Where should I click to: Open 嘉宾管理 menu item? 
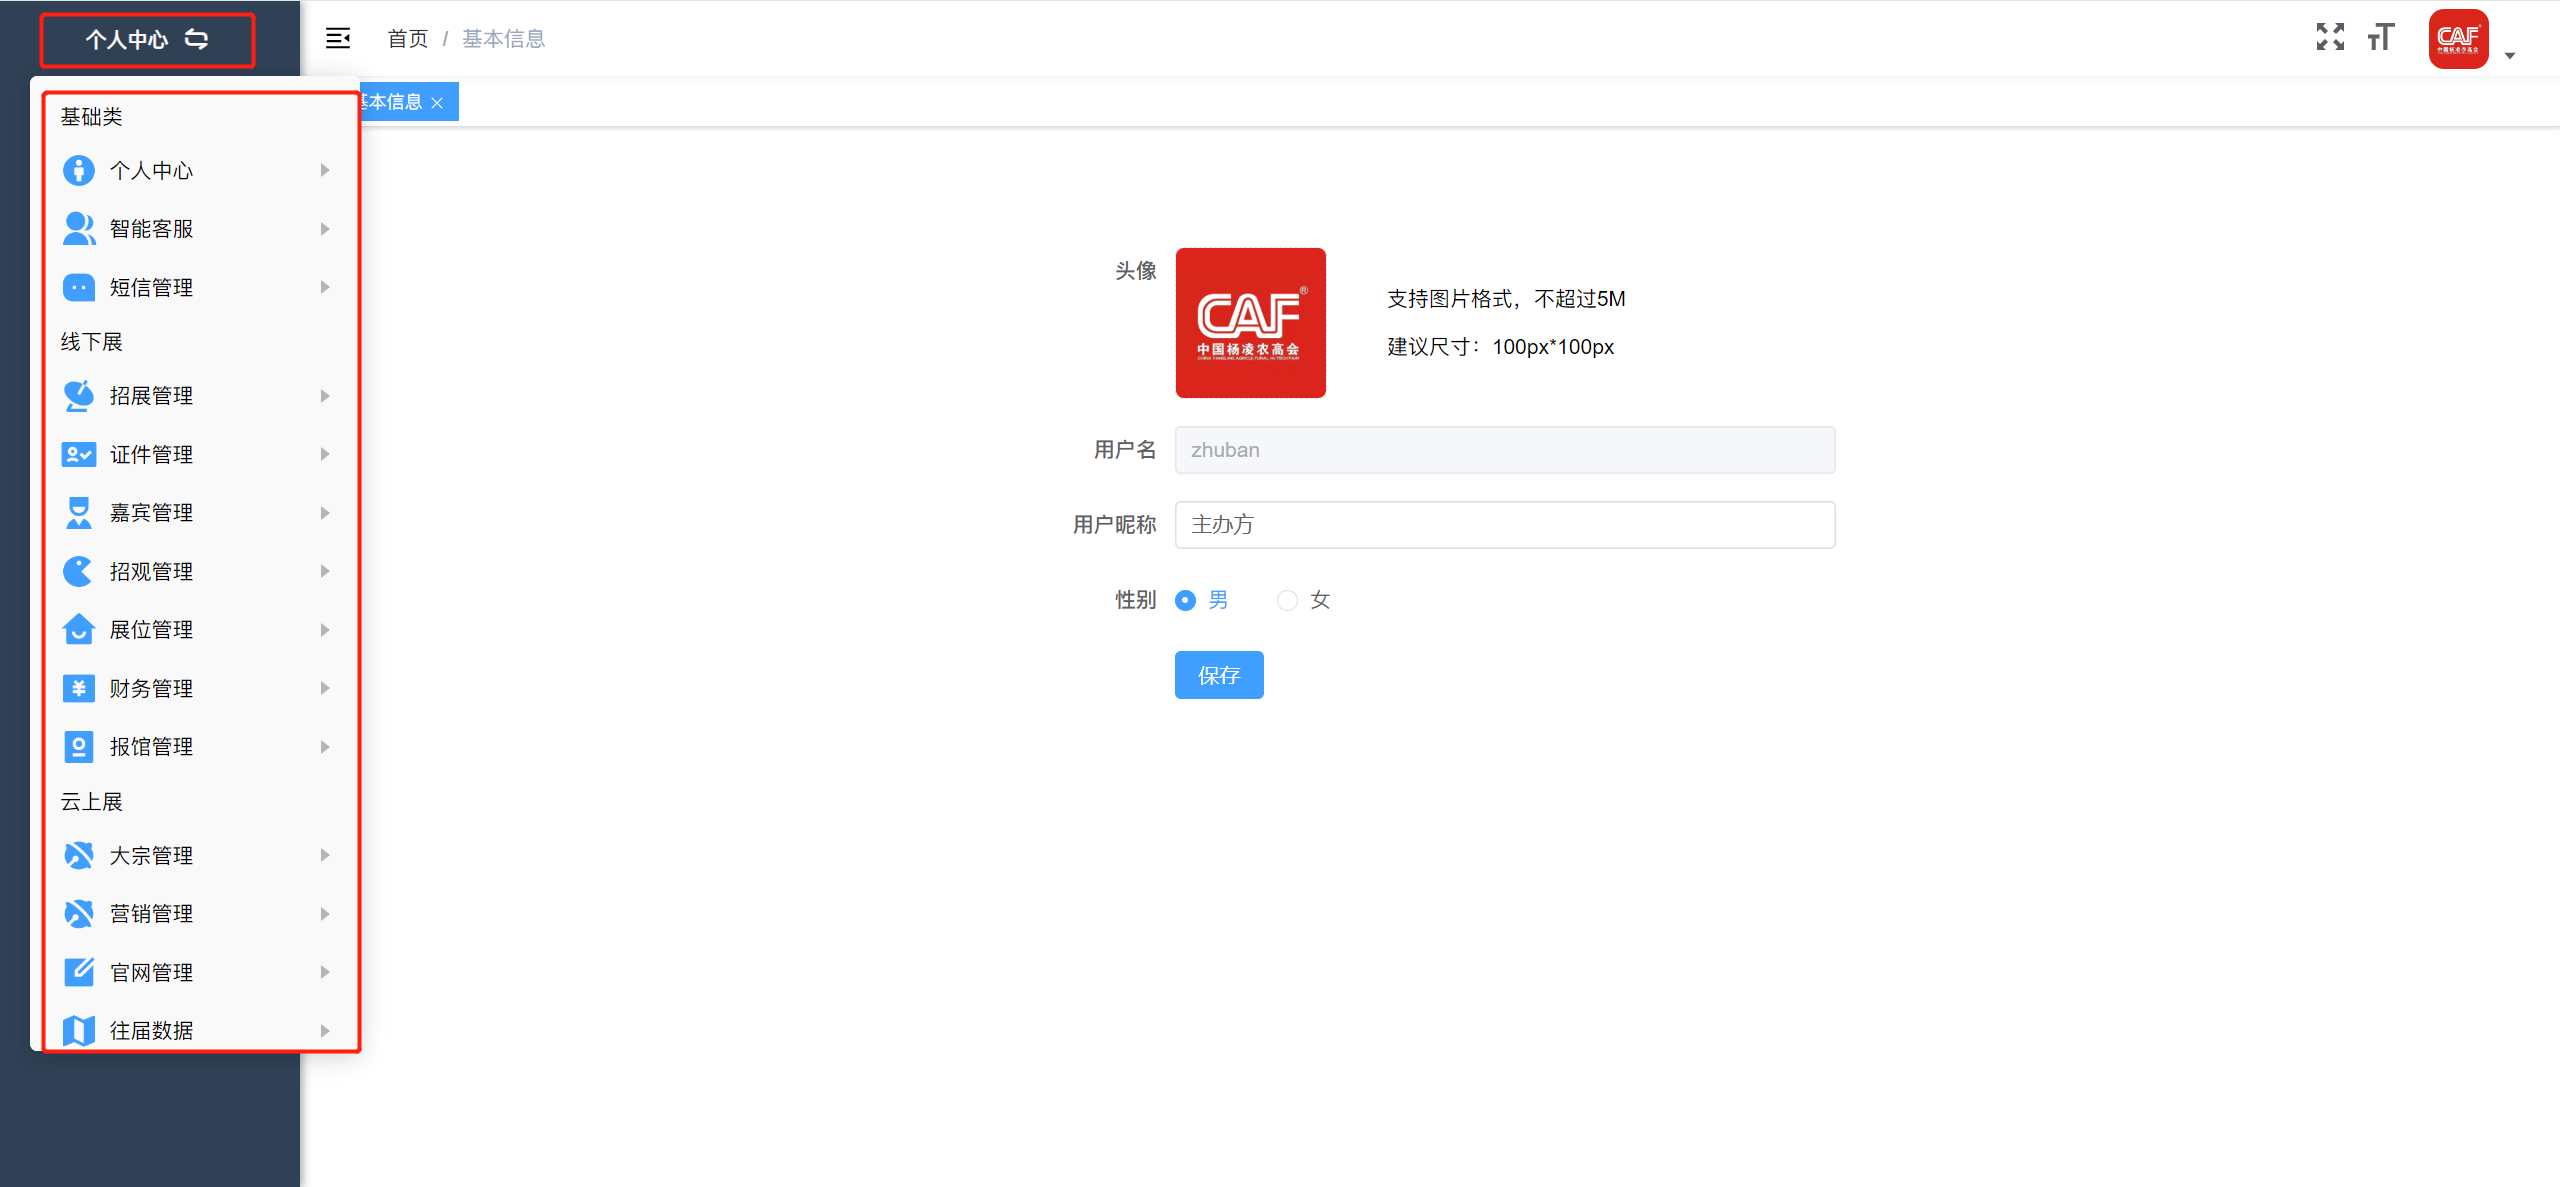[151, 513]
